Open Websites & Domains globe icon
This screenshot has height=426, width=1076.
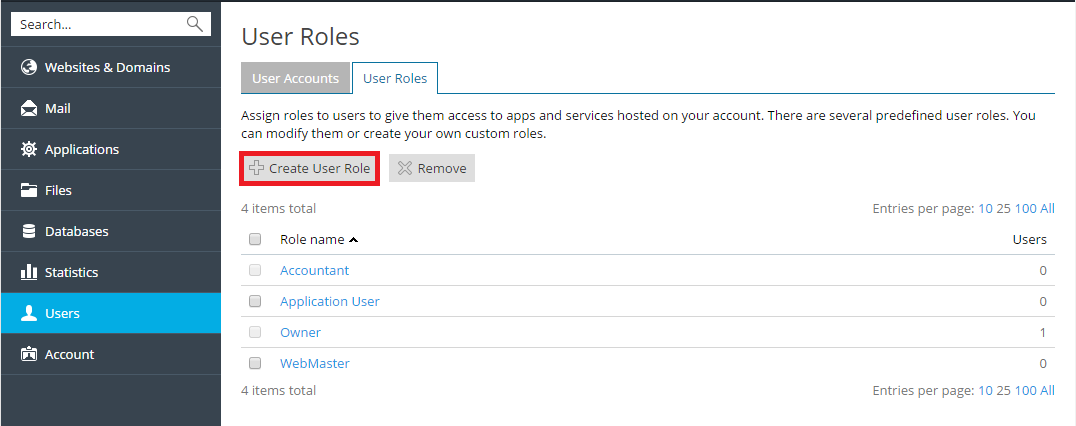[29, 68]
